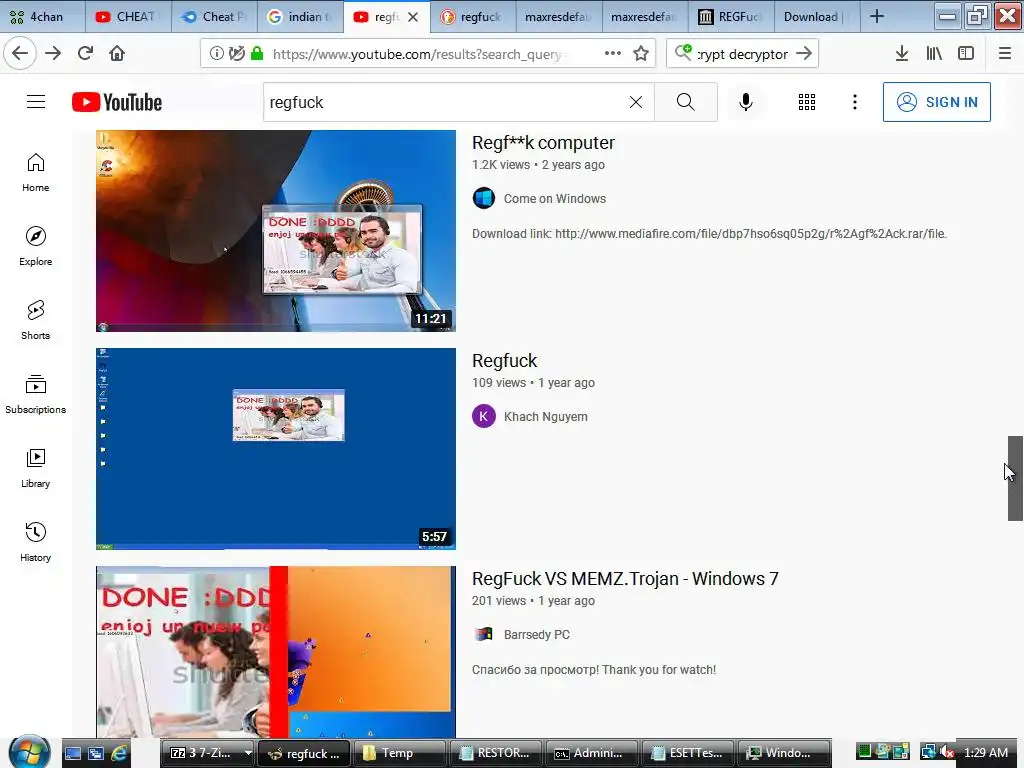Open the Windows Start orb

pyautogui.click(x=28, y=752)
